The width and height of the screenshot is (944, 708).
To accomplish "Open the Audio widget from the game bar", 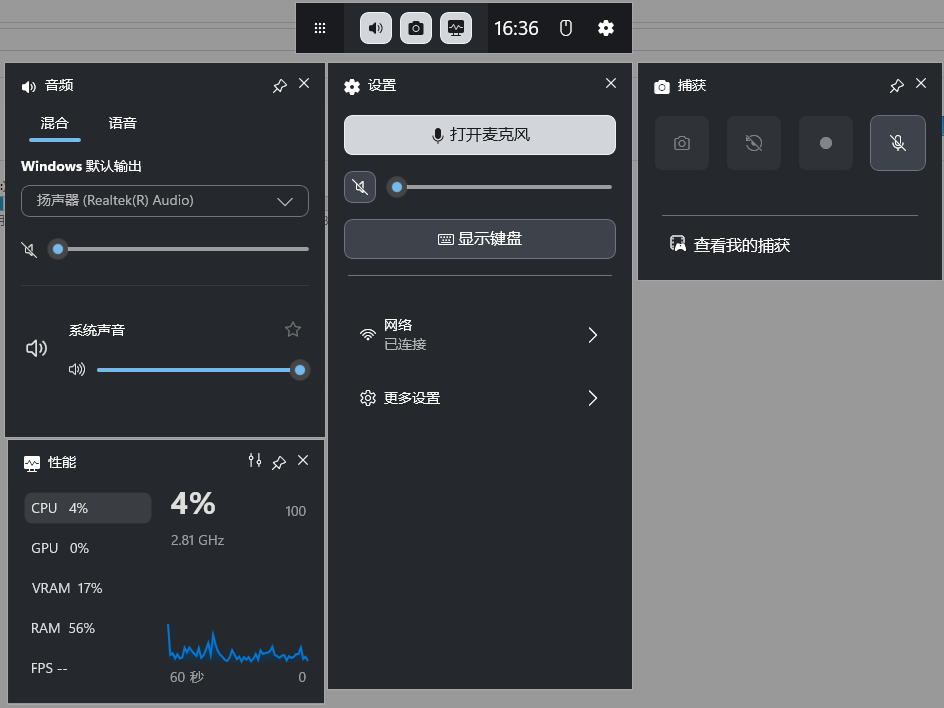I will [374, 28].
